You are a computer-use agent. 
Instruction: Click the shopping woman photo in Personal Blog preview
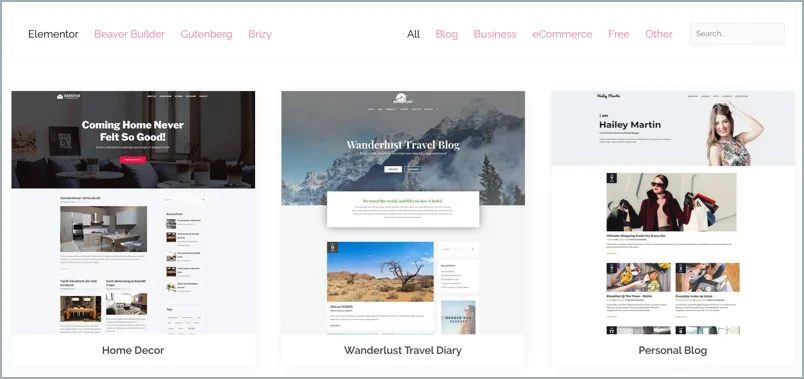click(x=671, y=202)
